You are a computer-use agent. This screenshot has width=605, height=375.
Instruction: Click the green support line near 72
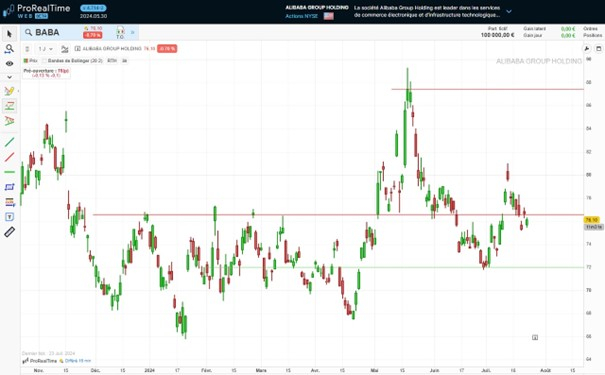point(411,267)
